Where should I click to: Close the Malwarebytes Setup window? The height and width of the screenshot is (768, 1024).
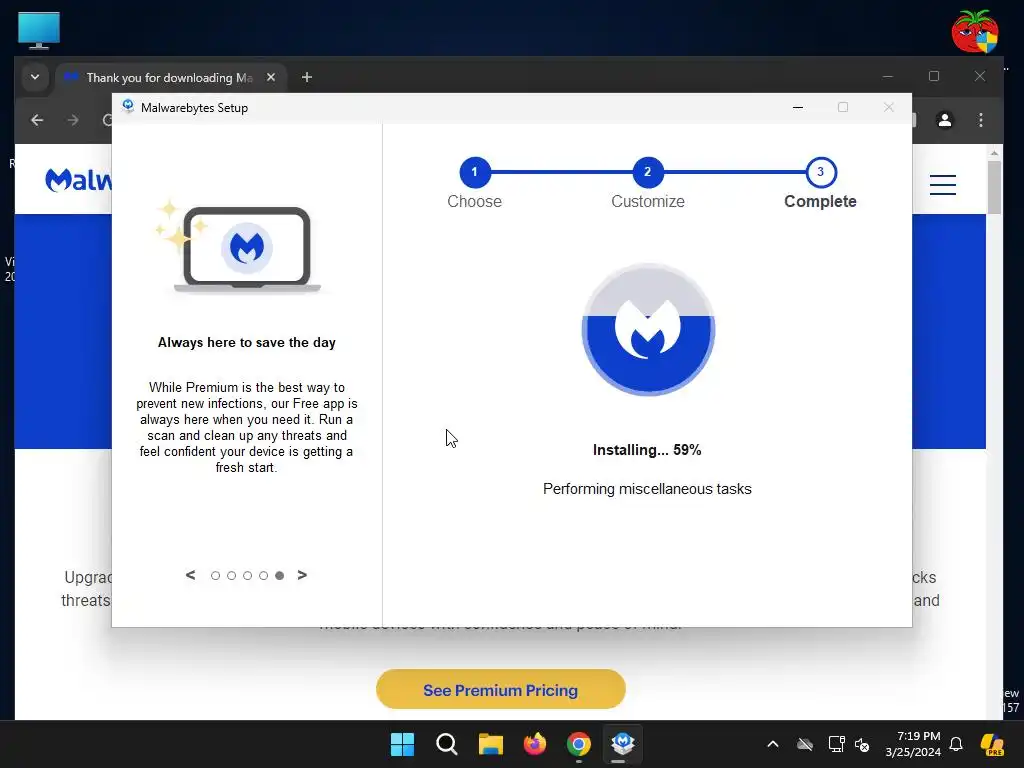click(x=888, y=107)
